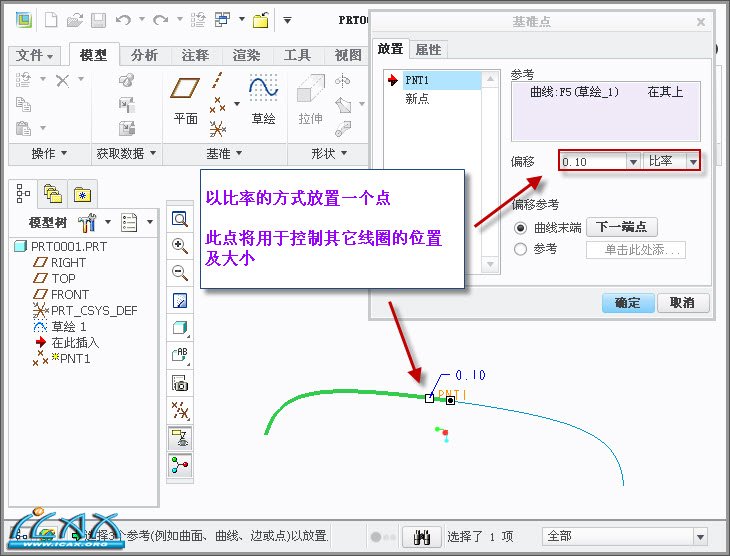Switch to the 视图 ribbon tab
Screen dimensions: 730x556
(348, 55)
